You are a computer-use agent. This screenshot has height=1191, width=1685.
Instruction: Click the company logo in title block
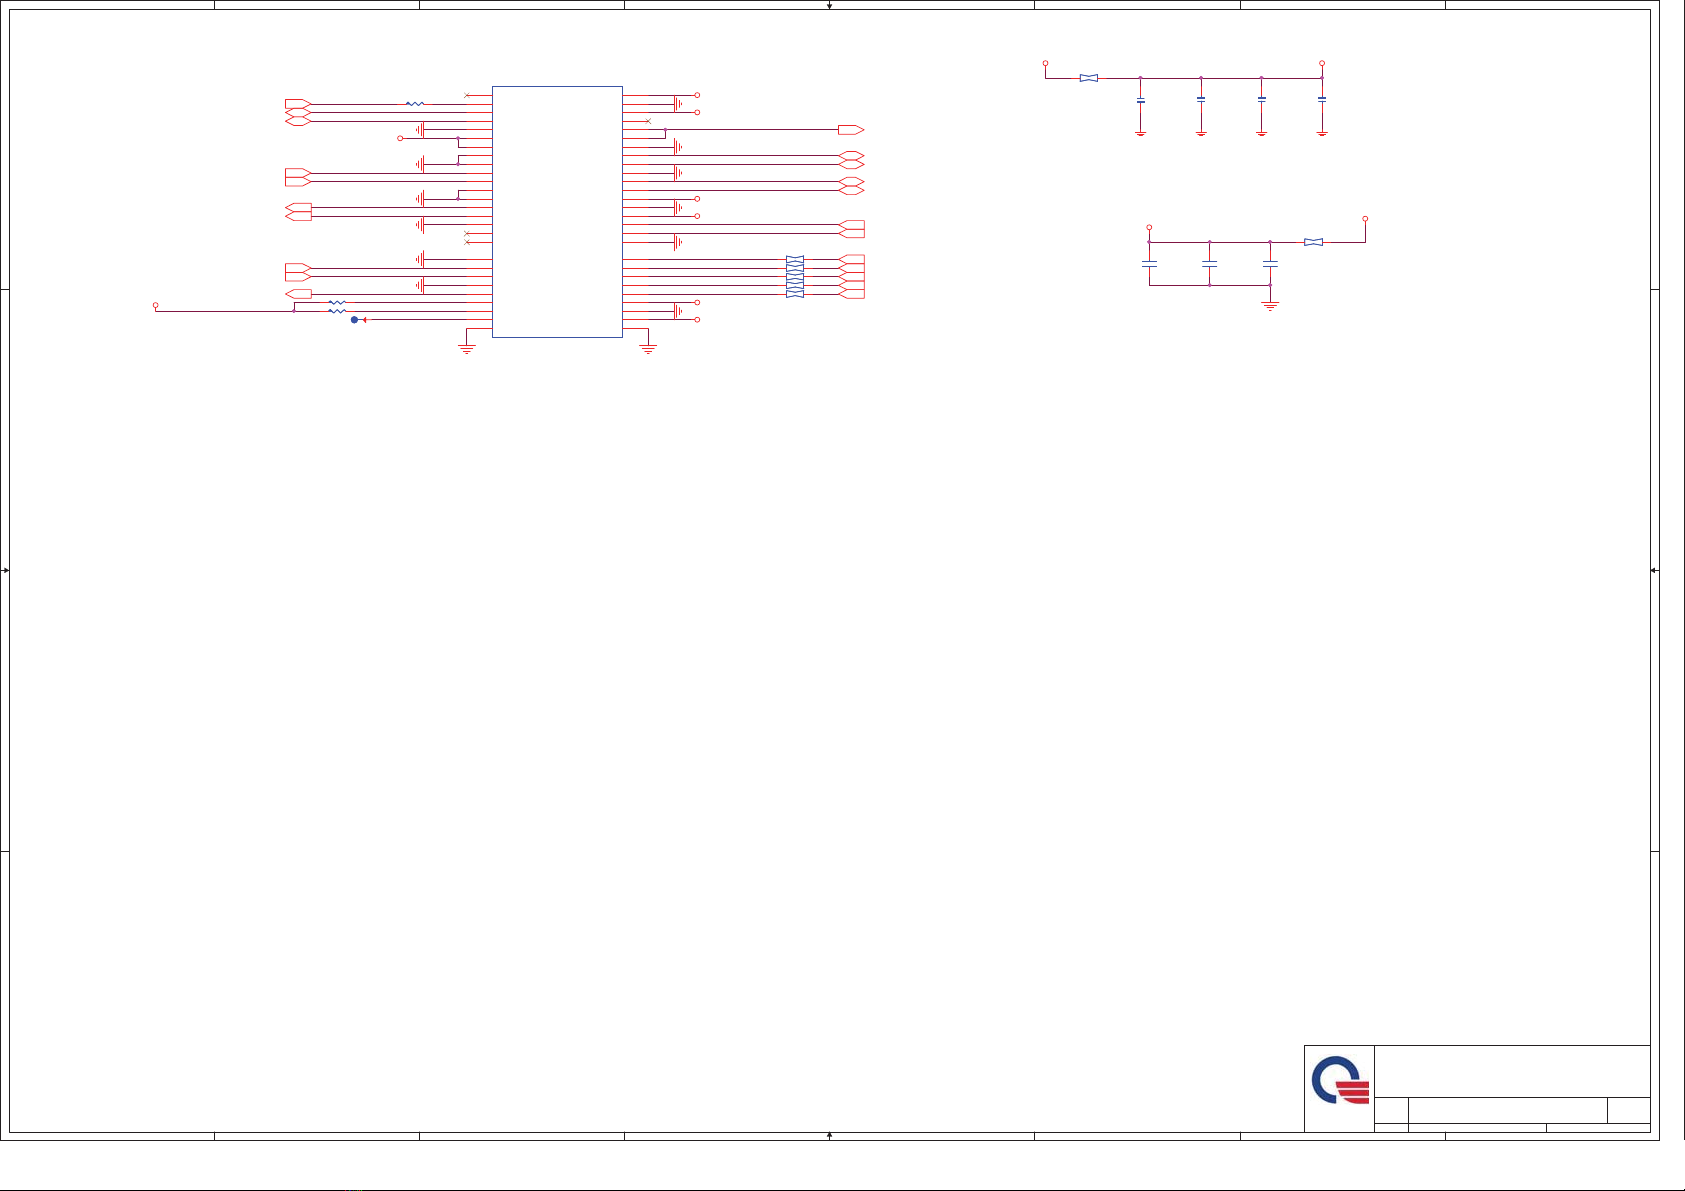pos(1340,1080)
